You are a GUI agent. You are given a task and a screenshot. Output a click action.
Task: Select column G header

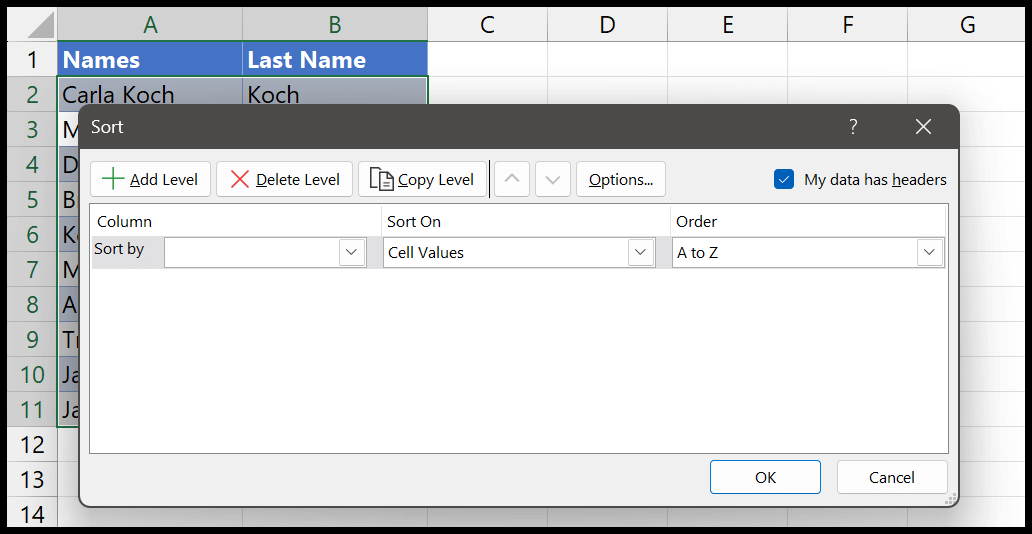click(966, 25)
